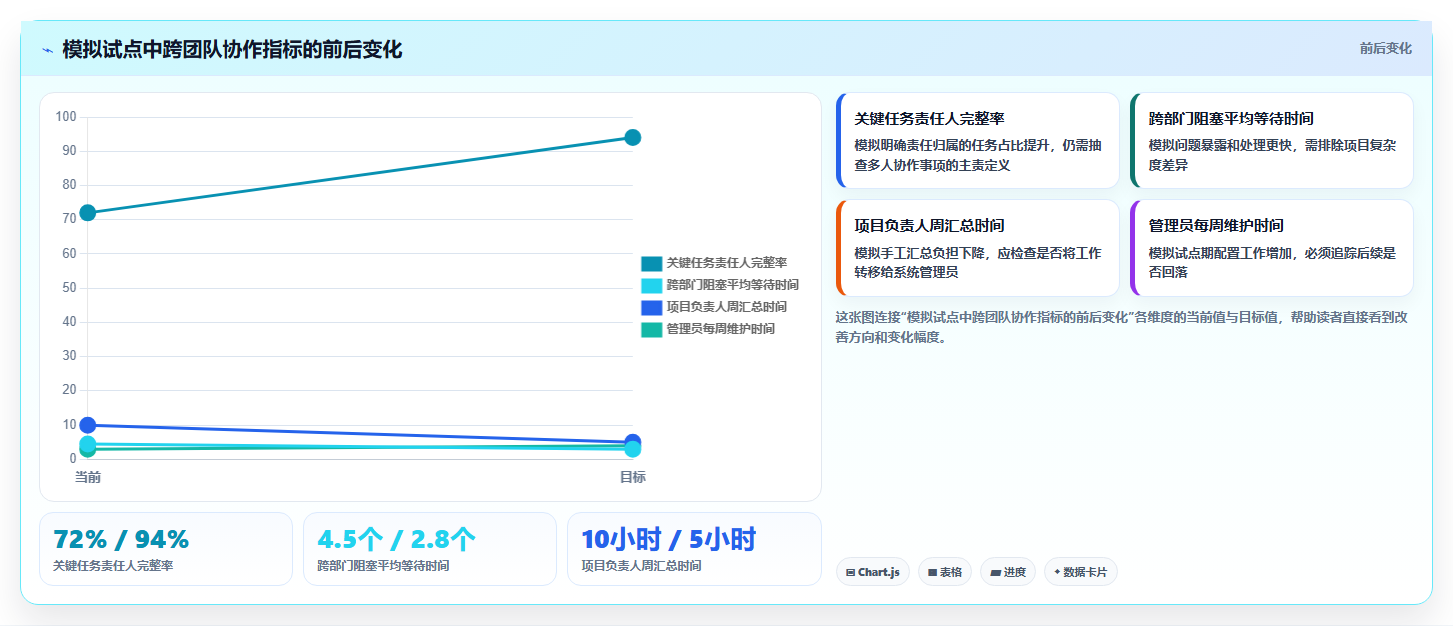
Task: Open the 关键任务责任人完整率 info card
Action: pos(977,141)
